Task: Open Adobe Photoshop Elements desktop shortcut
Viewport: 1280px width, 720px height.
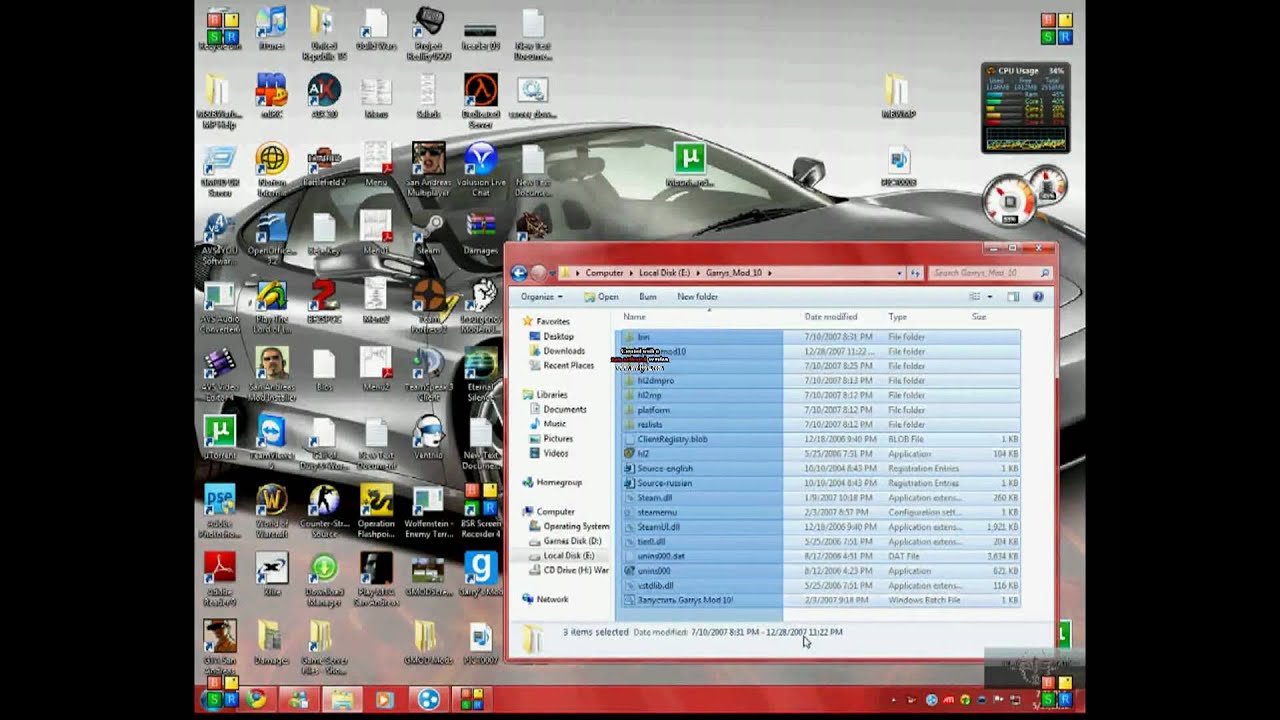Action: pos(219,511)
